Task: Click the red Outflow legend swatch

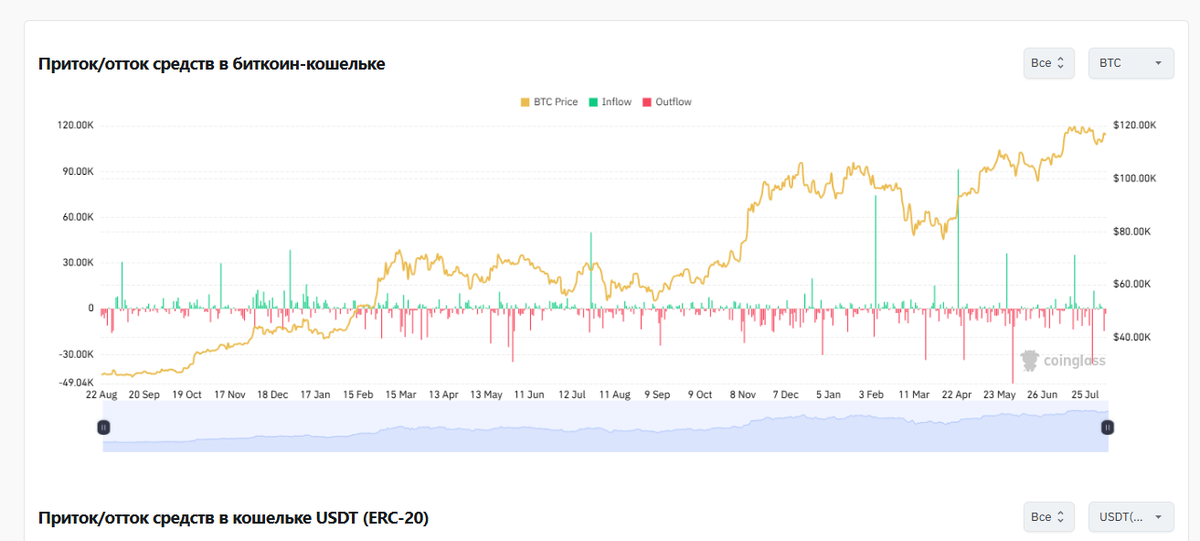Action: tap(647, 102)
